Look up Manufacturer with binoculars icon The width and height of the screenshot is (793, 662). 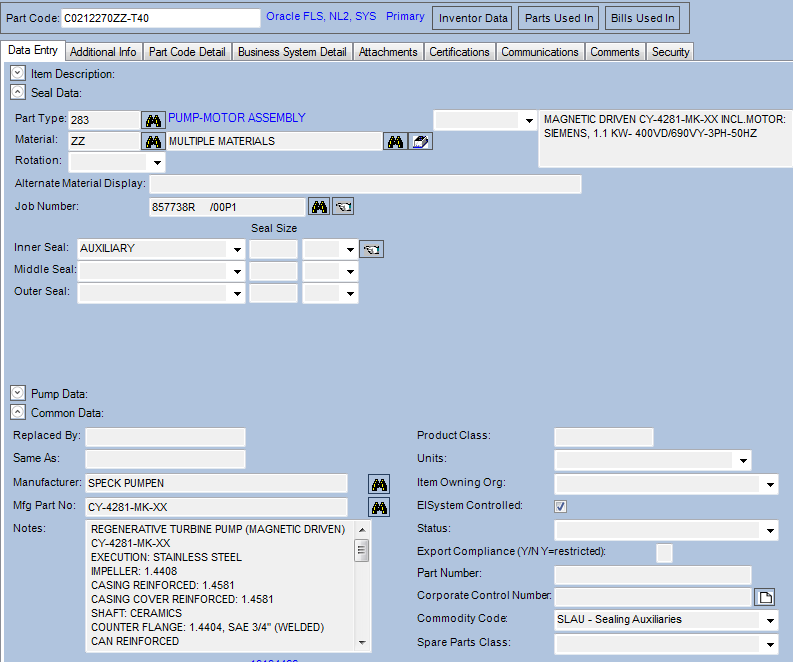coord(379,484)
